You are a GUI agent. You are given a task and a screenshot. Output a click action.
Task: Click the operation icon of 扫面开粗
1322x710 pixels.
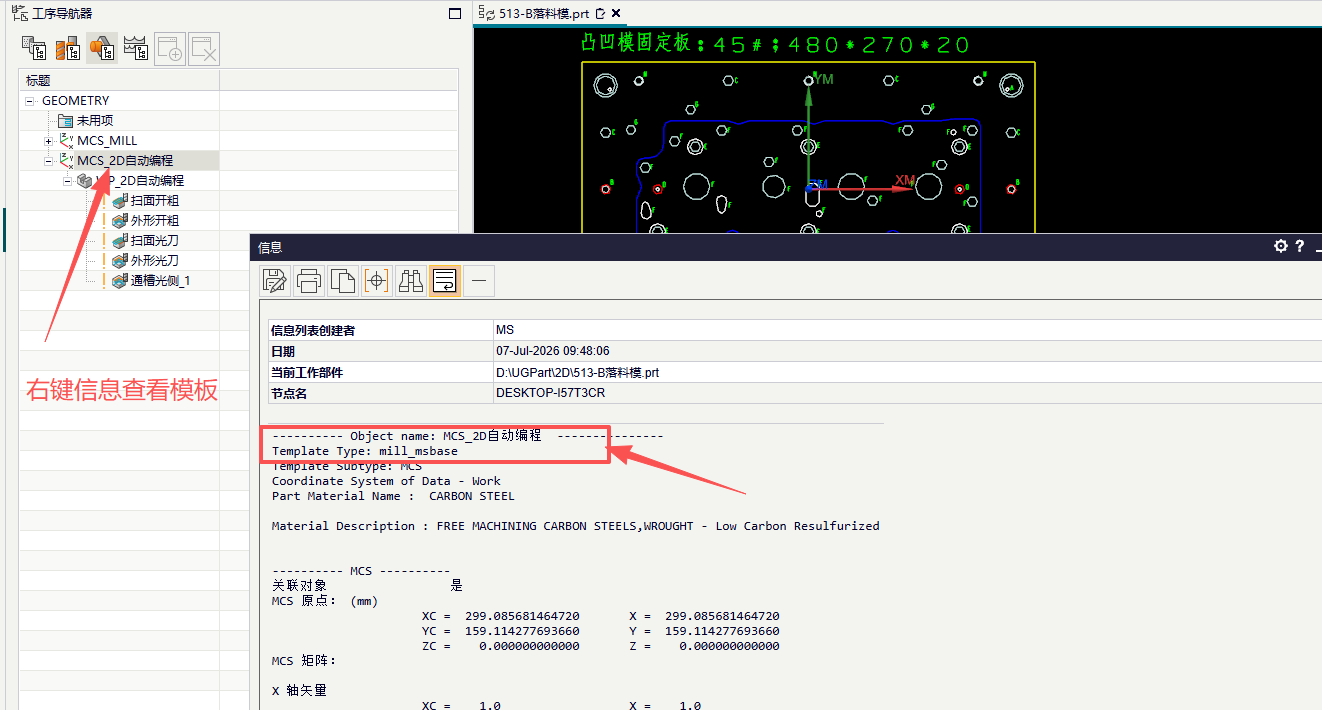(x=120, y=201)
